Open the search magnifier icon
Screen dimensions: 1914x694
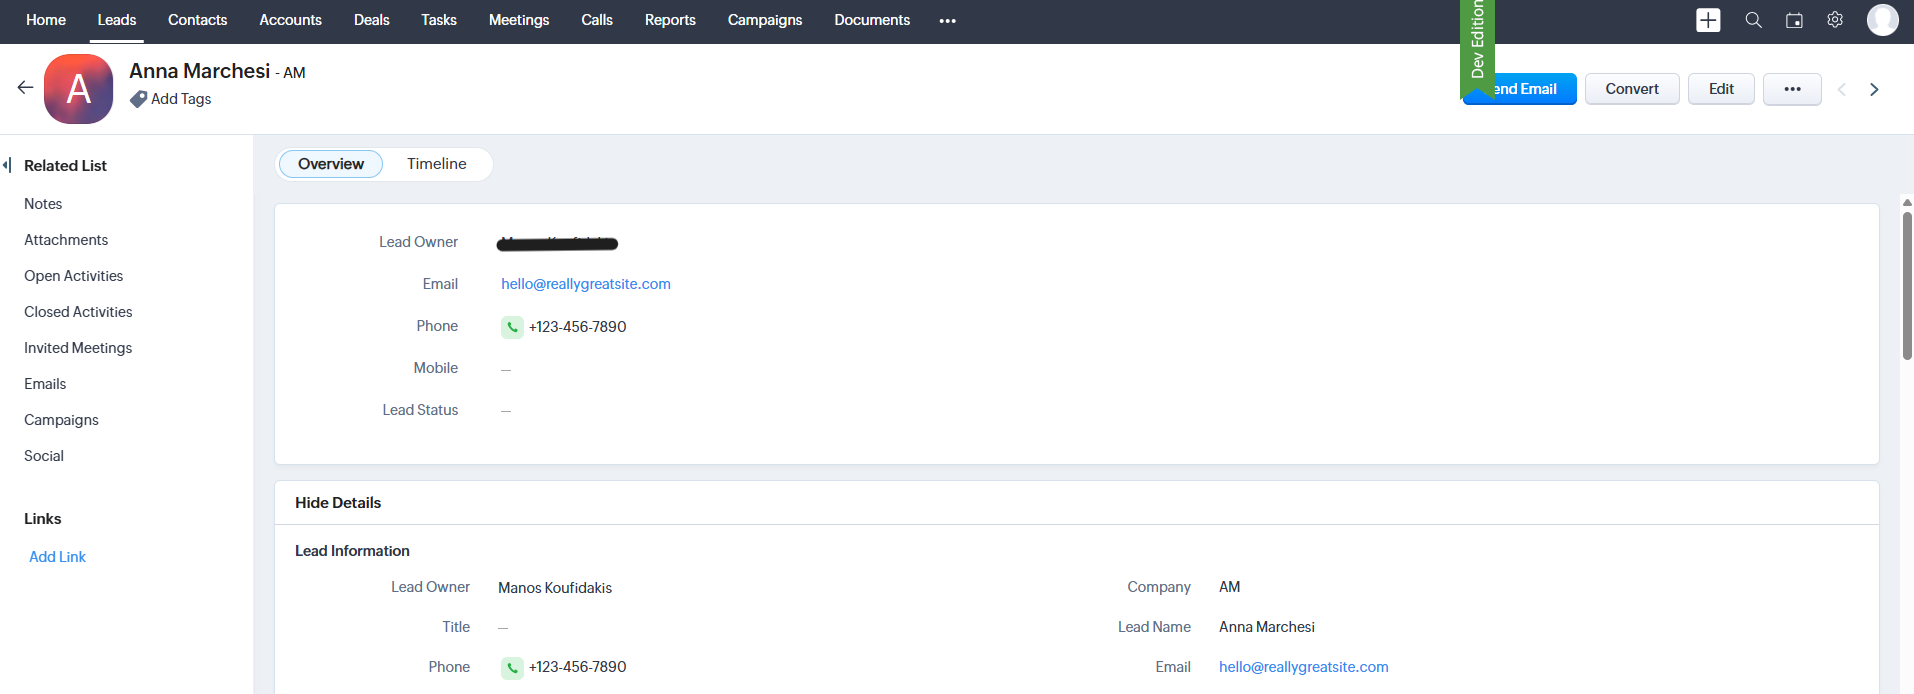tap(1753, 20)
